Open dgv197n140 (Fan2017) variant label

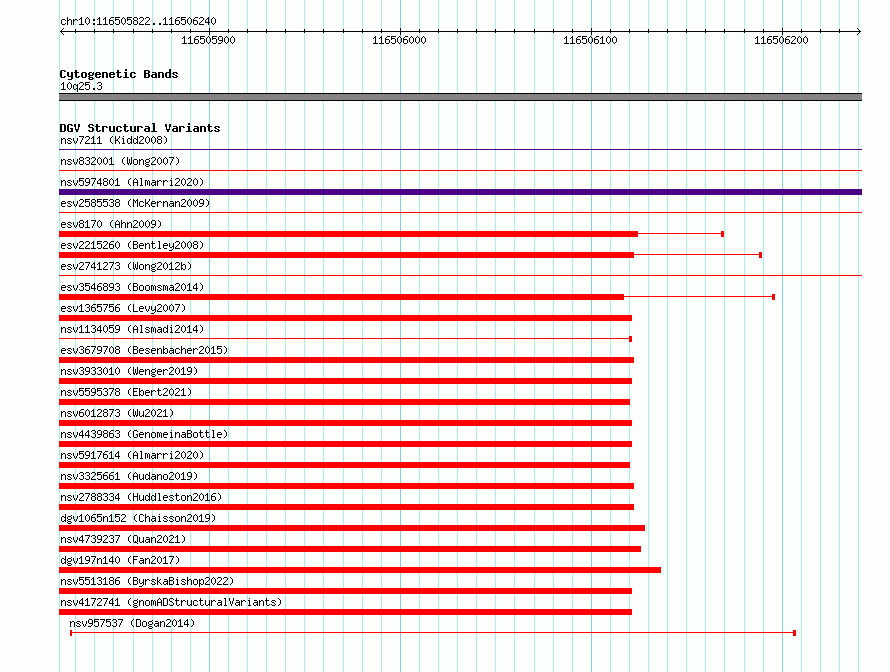pos(120,560)
